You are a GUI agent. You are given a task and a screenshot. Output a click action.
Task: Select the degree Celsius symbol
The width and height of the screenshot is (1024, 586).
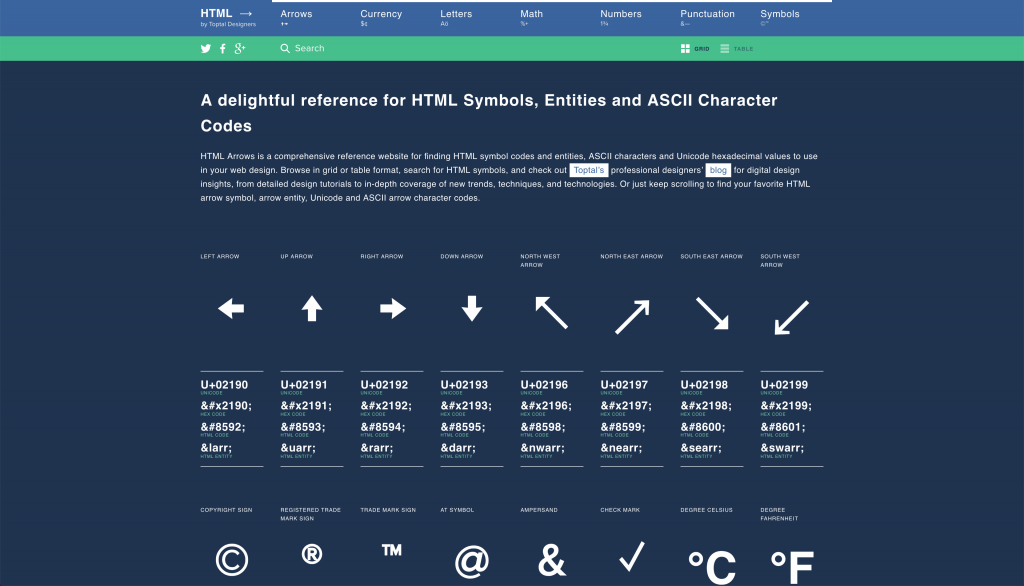coord(712,566)
